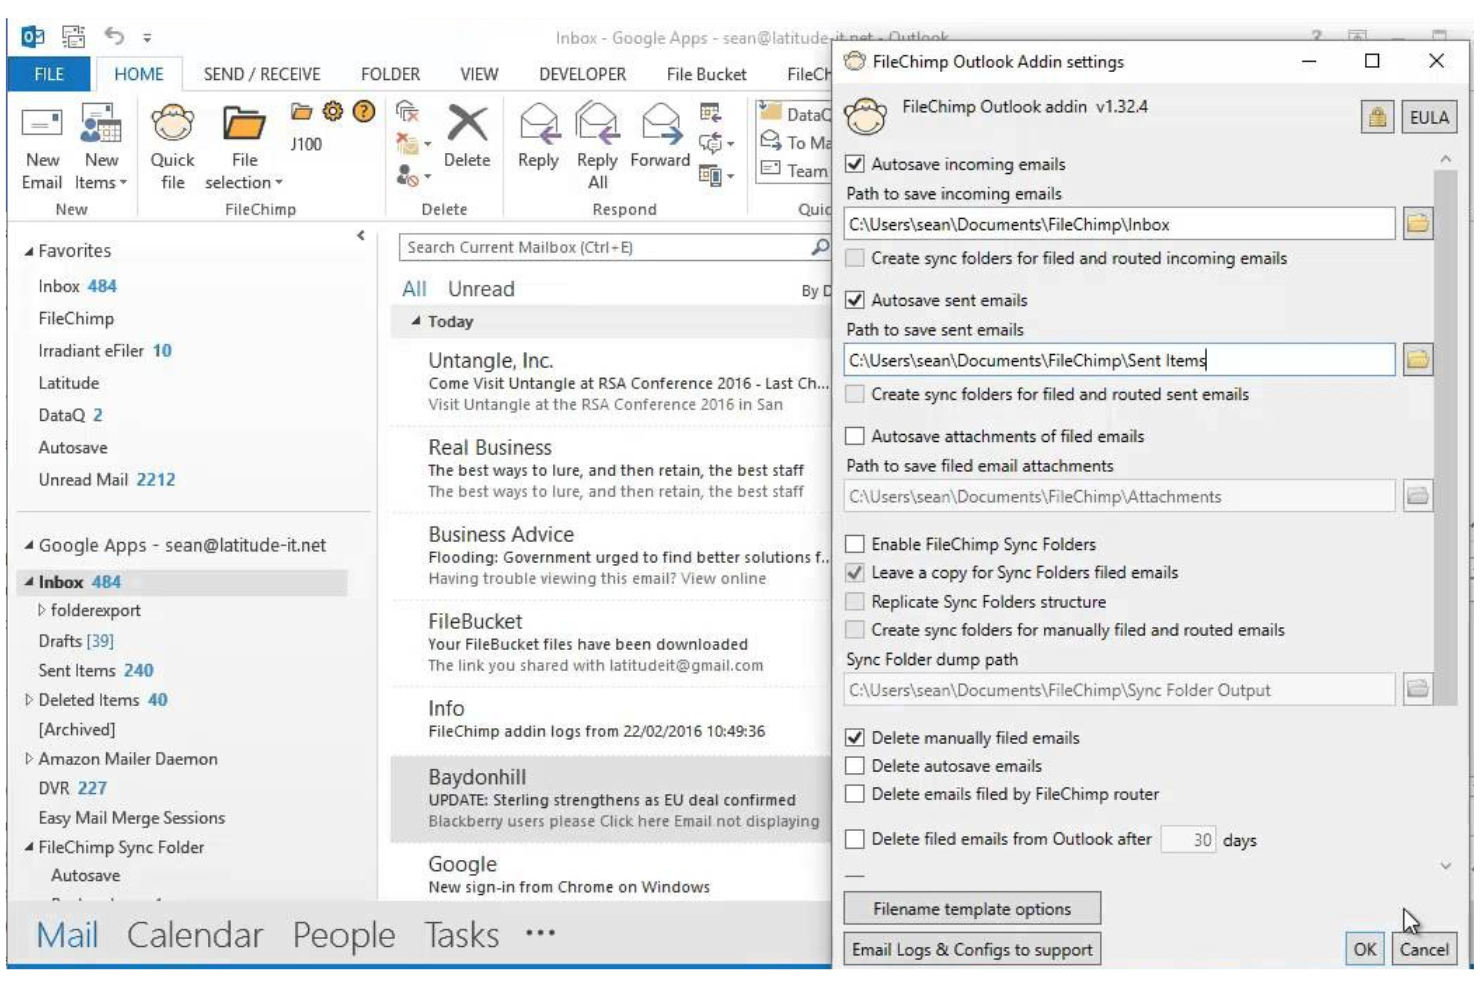Click Cancel in settings dialog
The width and height of the screenshot is (1480, 987).
pos(1424,950)
